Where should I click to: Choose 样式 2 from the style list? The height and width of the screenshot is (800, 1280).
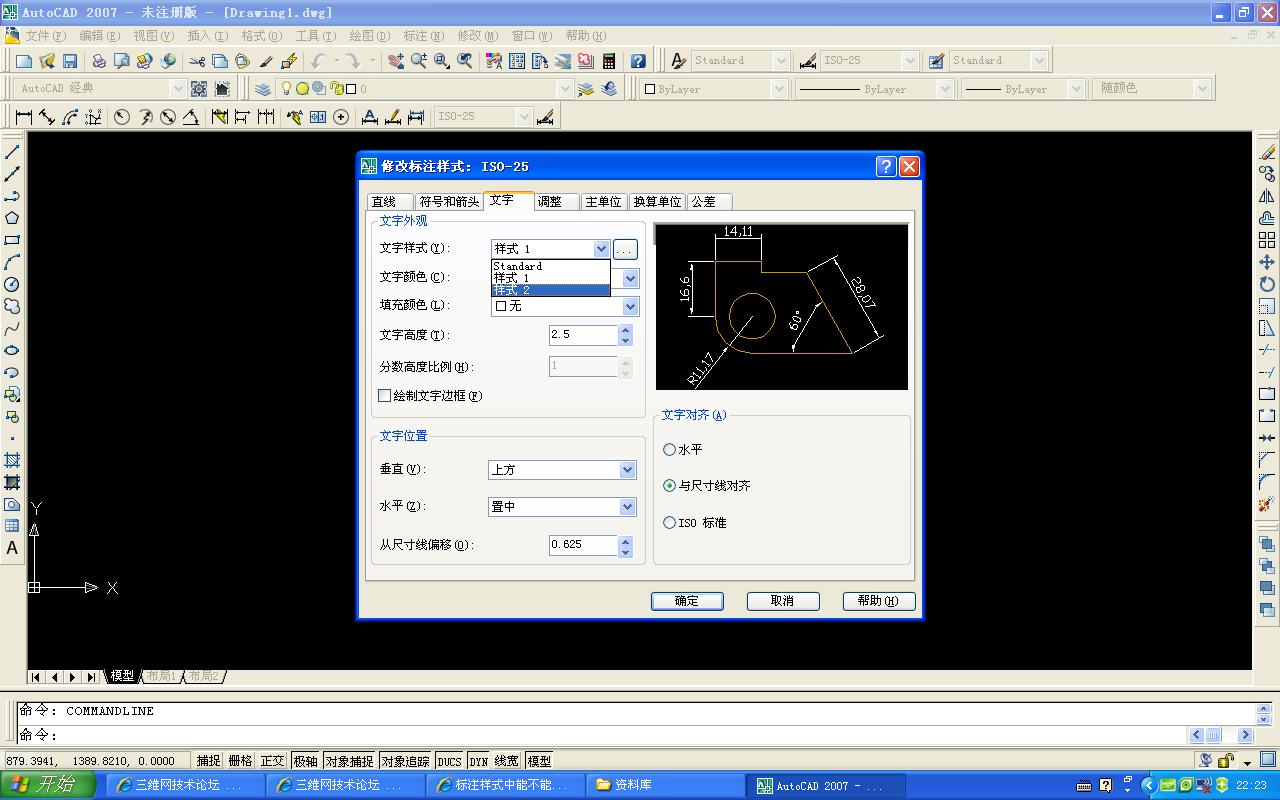(550, 290)
